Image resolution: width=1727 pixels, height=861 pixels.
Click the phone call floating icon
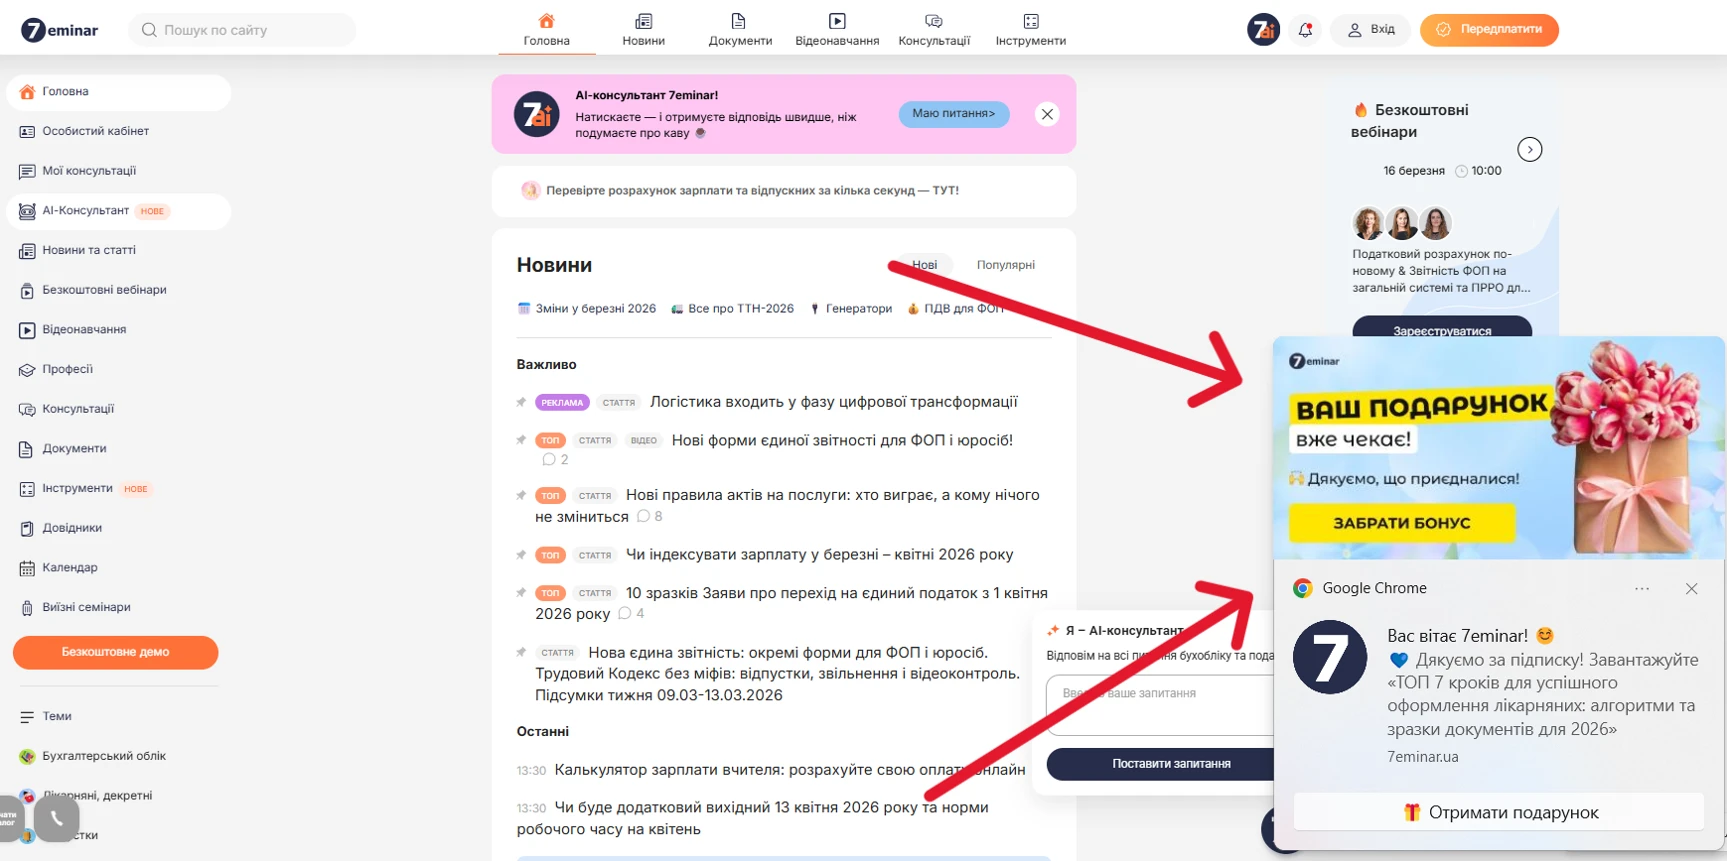pyautogui.click(x=57, y=819)
